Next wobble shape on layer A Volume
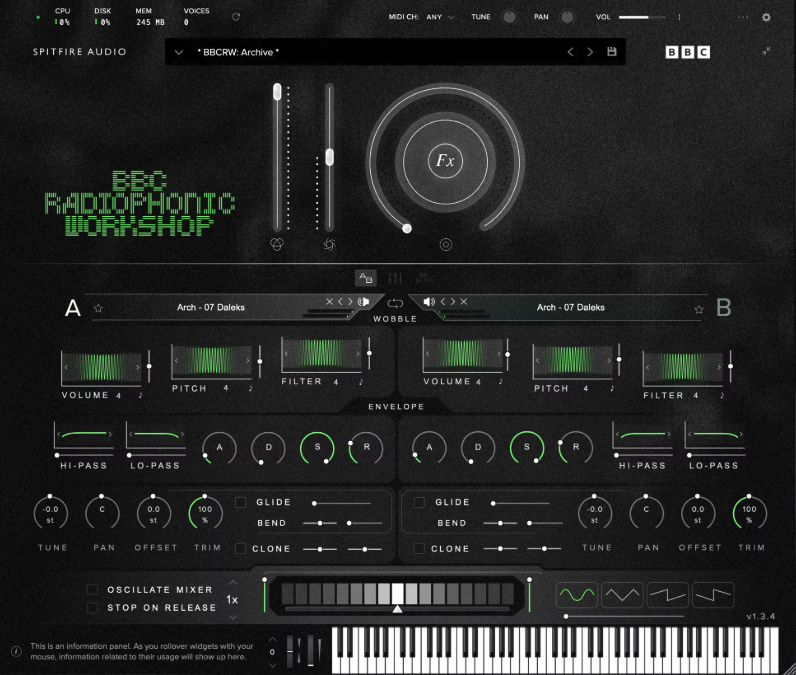796x675 pixels. pyautogui.click(x=138, y=367)
